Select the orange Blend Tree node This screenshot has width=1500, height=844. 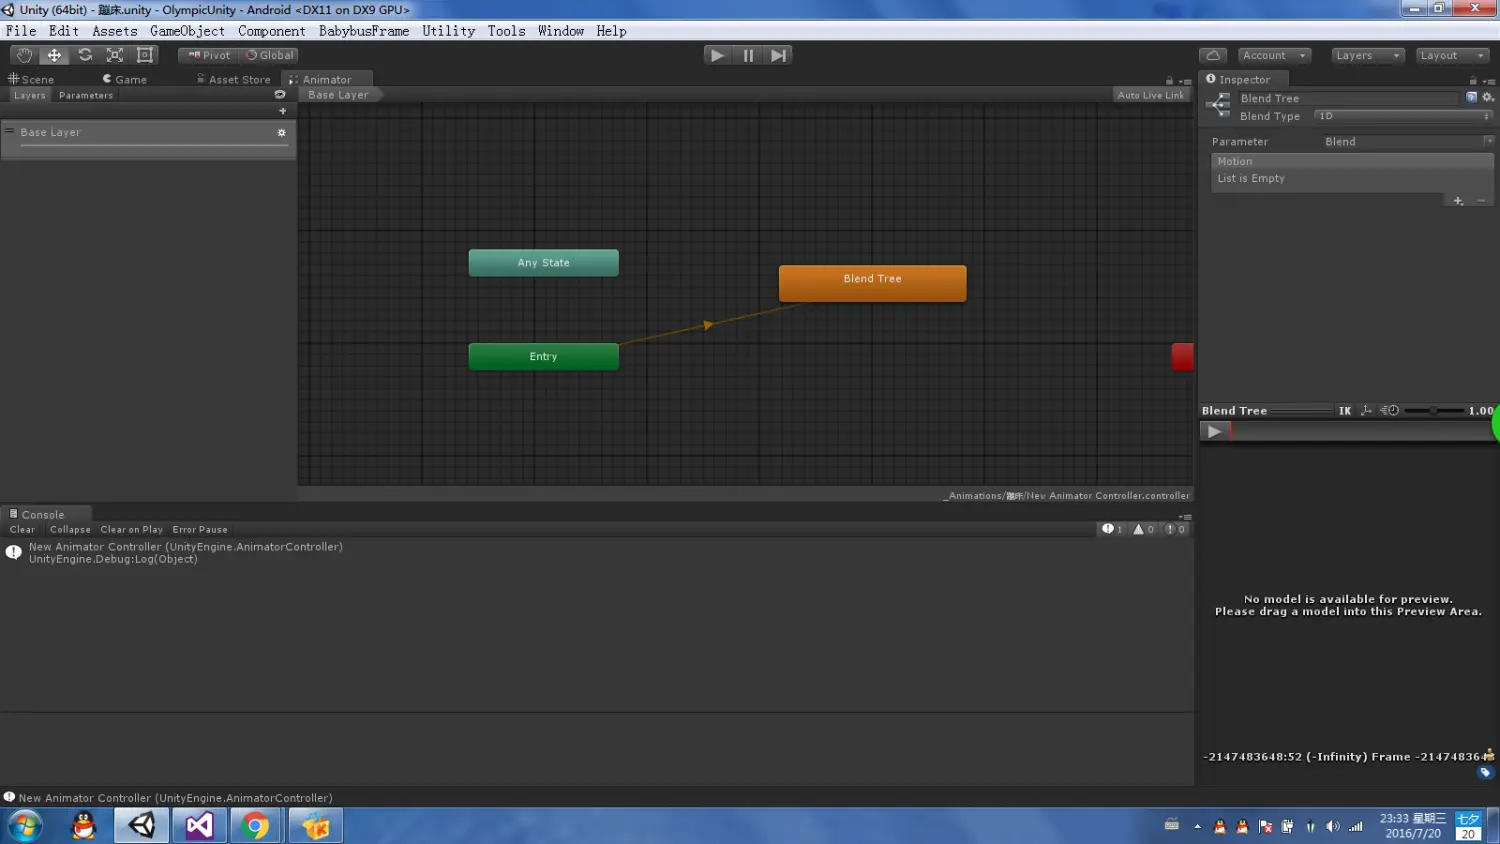pos(872,283)
